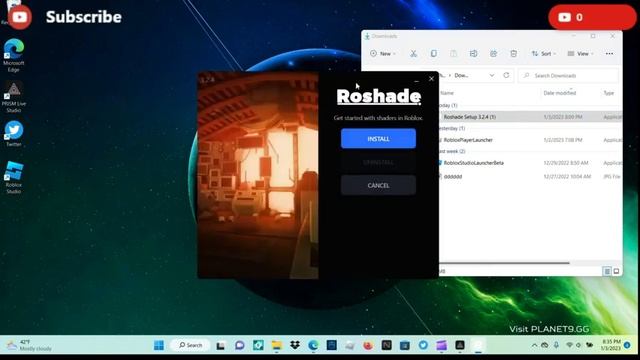Click the Search Downloads field

point(568,76)
